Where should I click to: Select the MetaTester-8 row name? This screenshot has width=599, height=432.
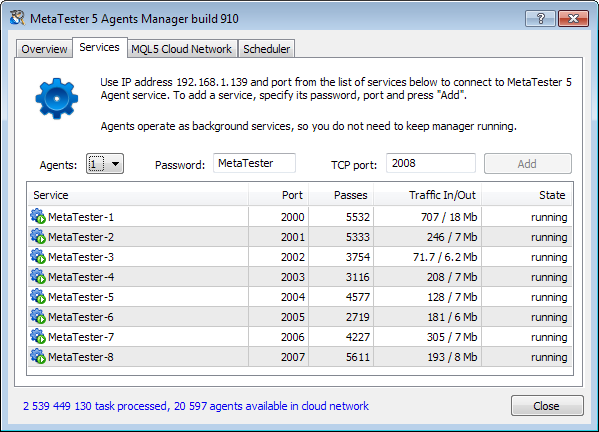coord(81,357)
